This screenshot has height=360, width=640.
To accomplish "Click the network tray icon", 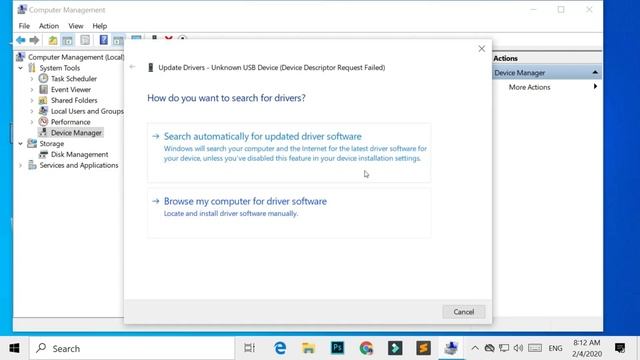I will click(x=504, y=348).
